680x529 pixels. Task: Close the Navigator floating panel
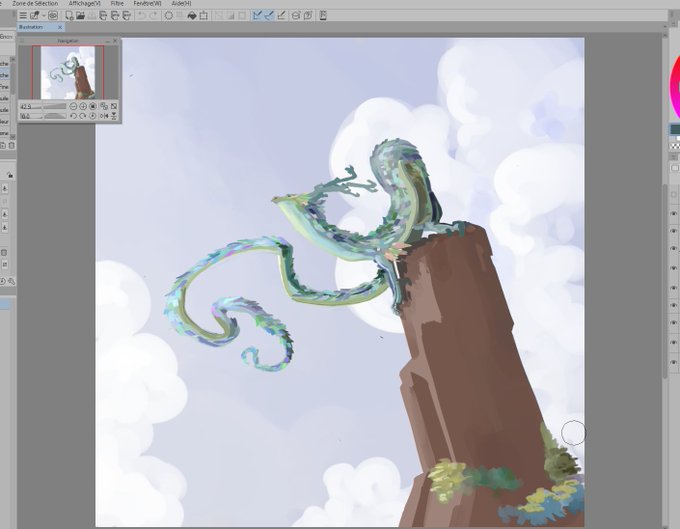pyautogui.click(x=115, y=41)
